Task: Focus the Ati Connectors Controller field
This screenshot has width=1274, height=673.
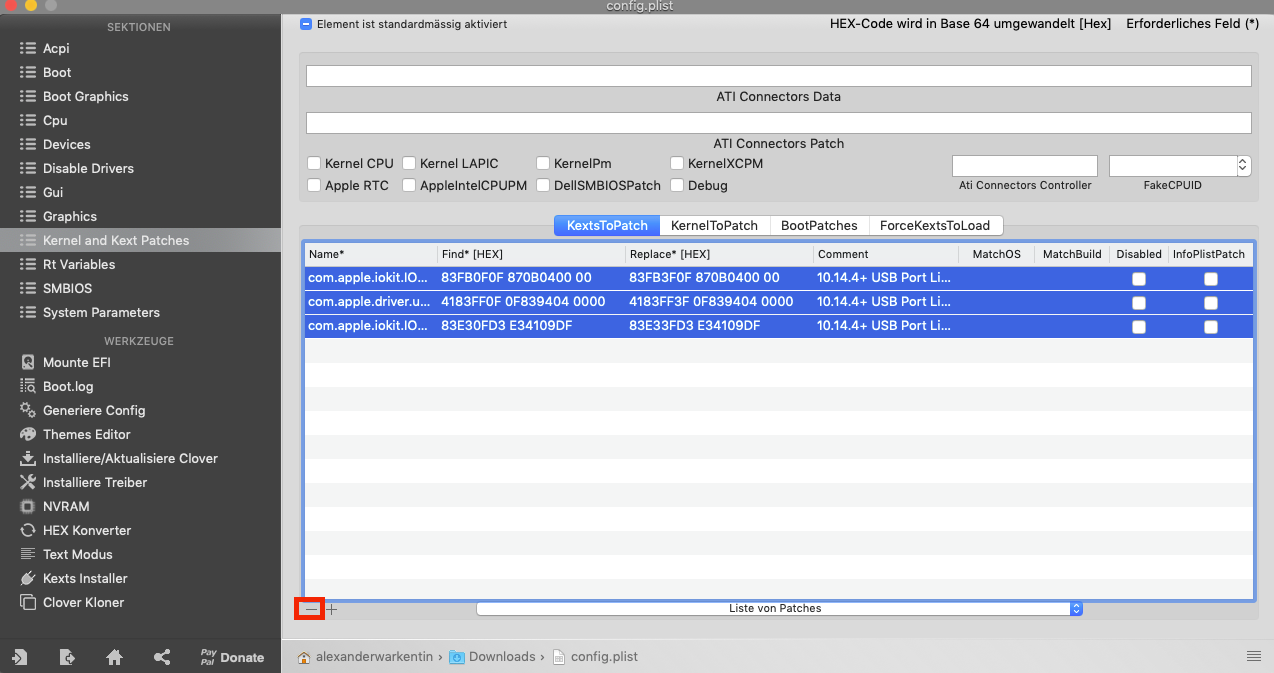Action: (1025, 166)
